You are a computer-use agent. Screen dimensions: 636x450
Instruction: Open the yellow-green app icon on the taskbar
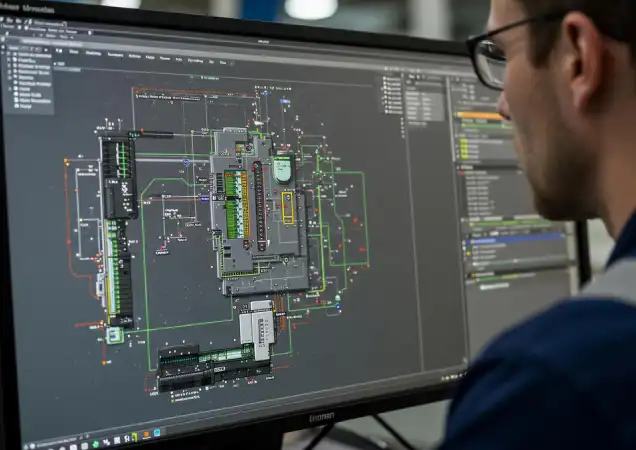coord(133,437)
